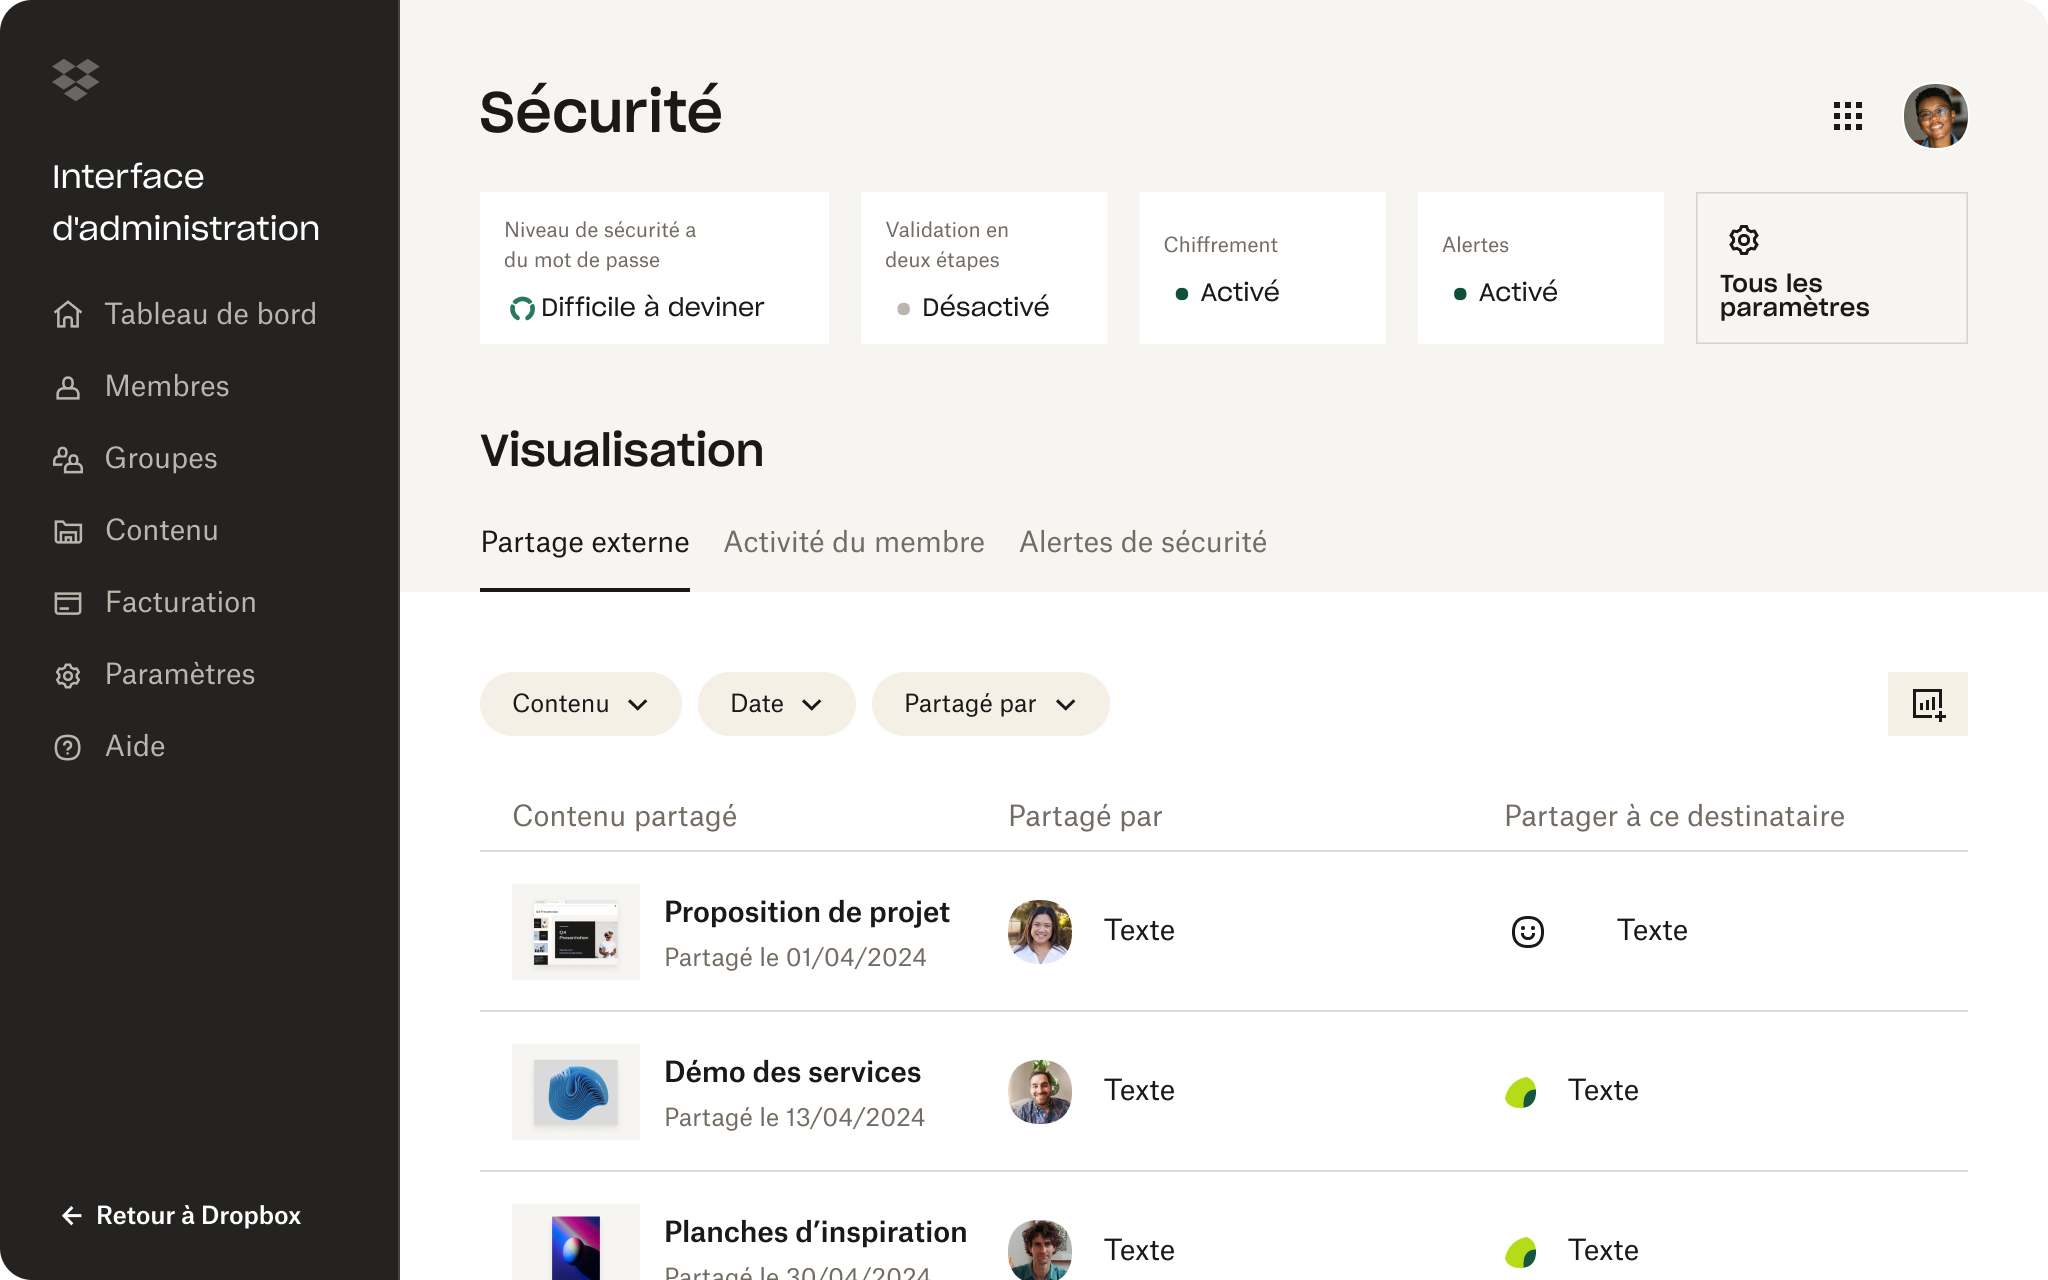The image size is (2048, 1280).
Task: Click Partagé par column header
Action: (1085, 816)
